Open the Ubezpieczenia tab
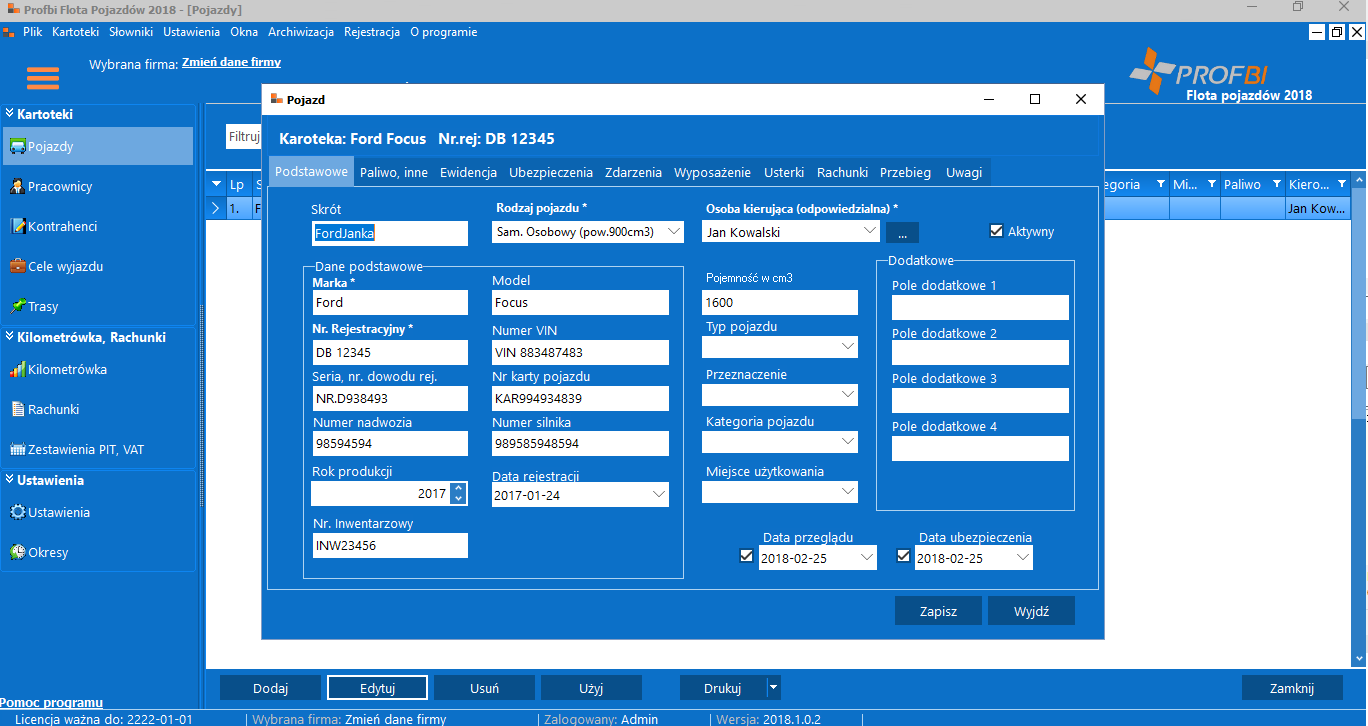Viewport: 1368px width, 726px height. (551, 172)
